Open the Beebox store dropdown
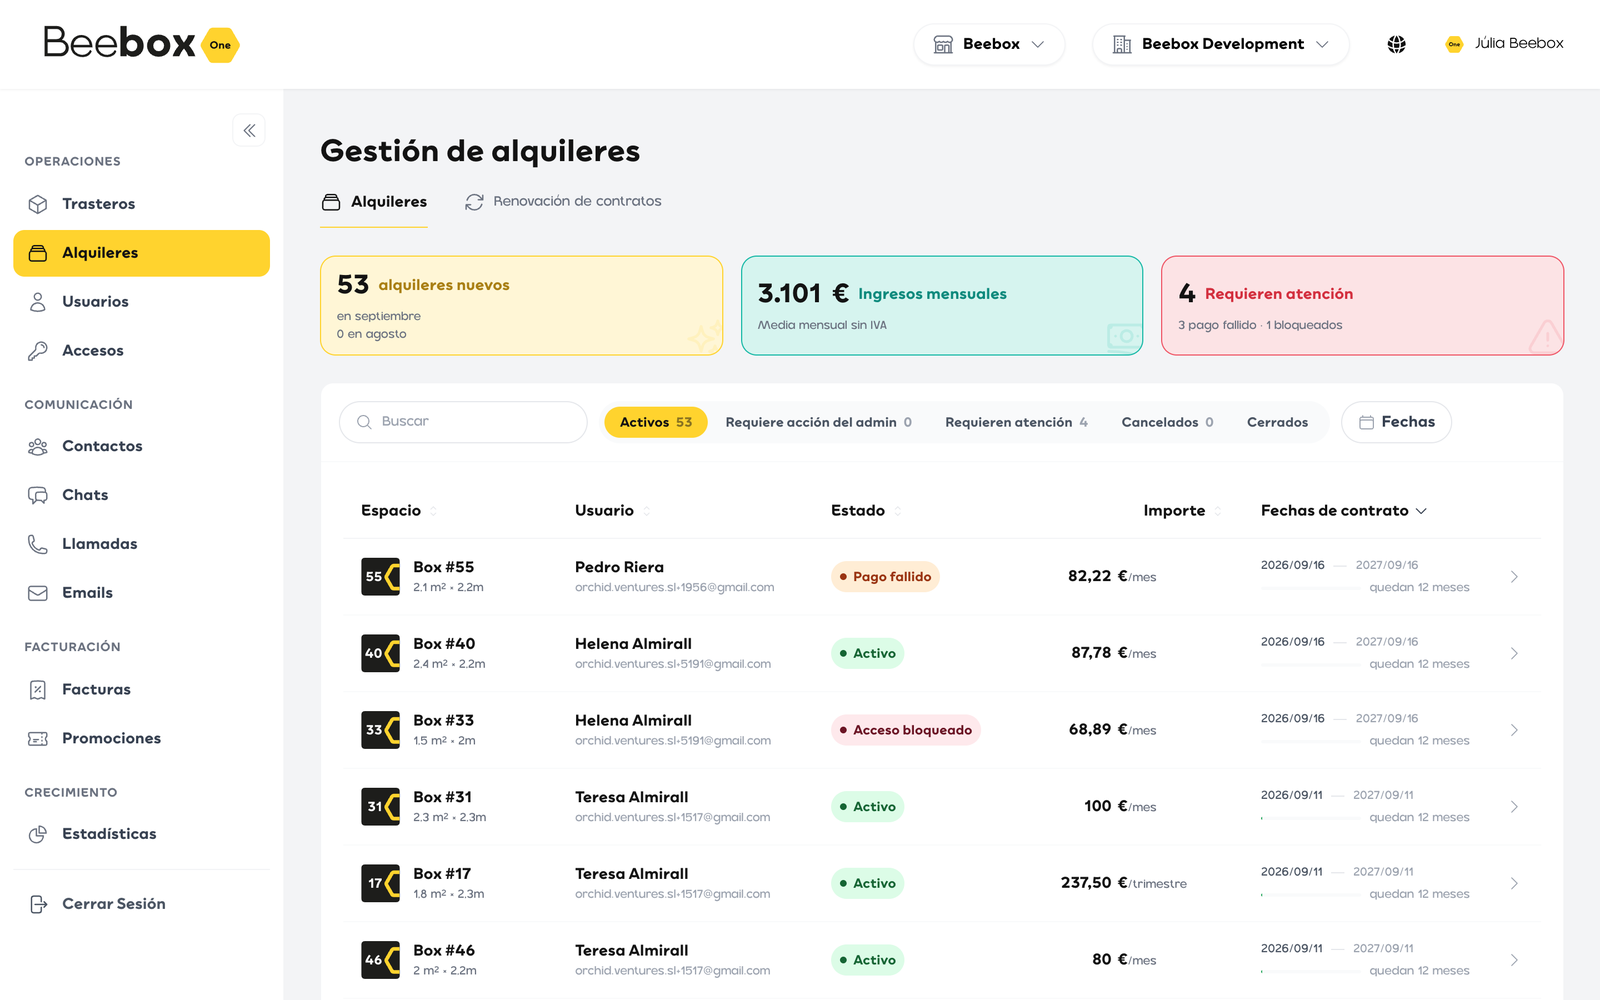This screenshot has height=1000, width=1600. 989,44
